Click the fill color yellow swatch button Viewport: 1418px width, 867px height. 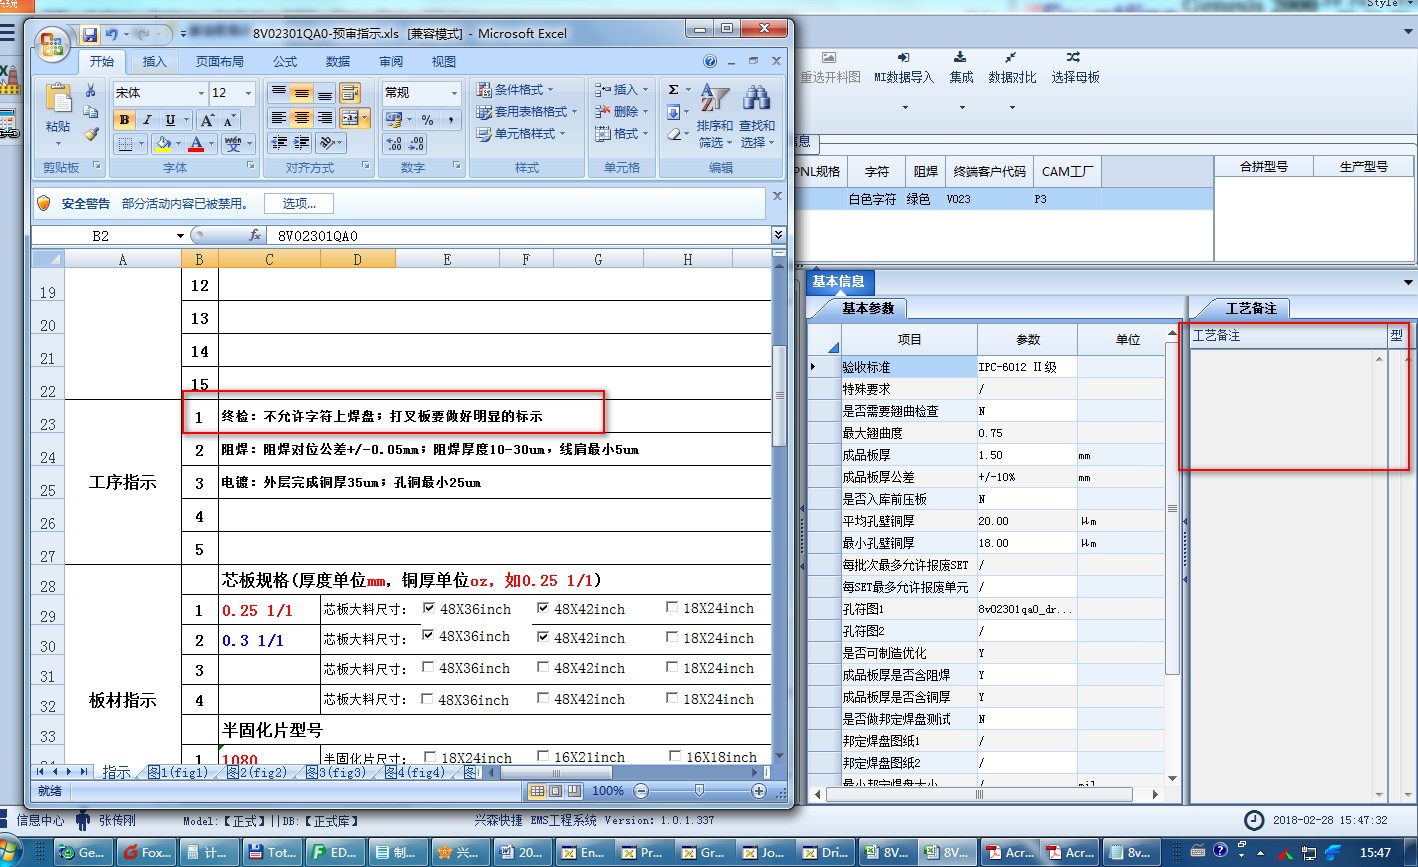coord(163,144)
